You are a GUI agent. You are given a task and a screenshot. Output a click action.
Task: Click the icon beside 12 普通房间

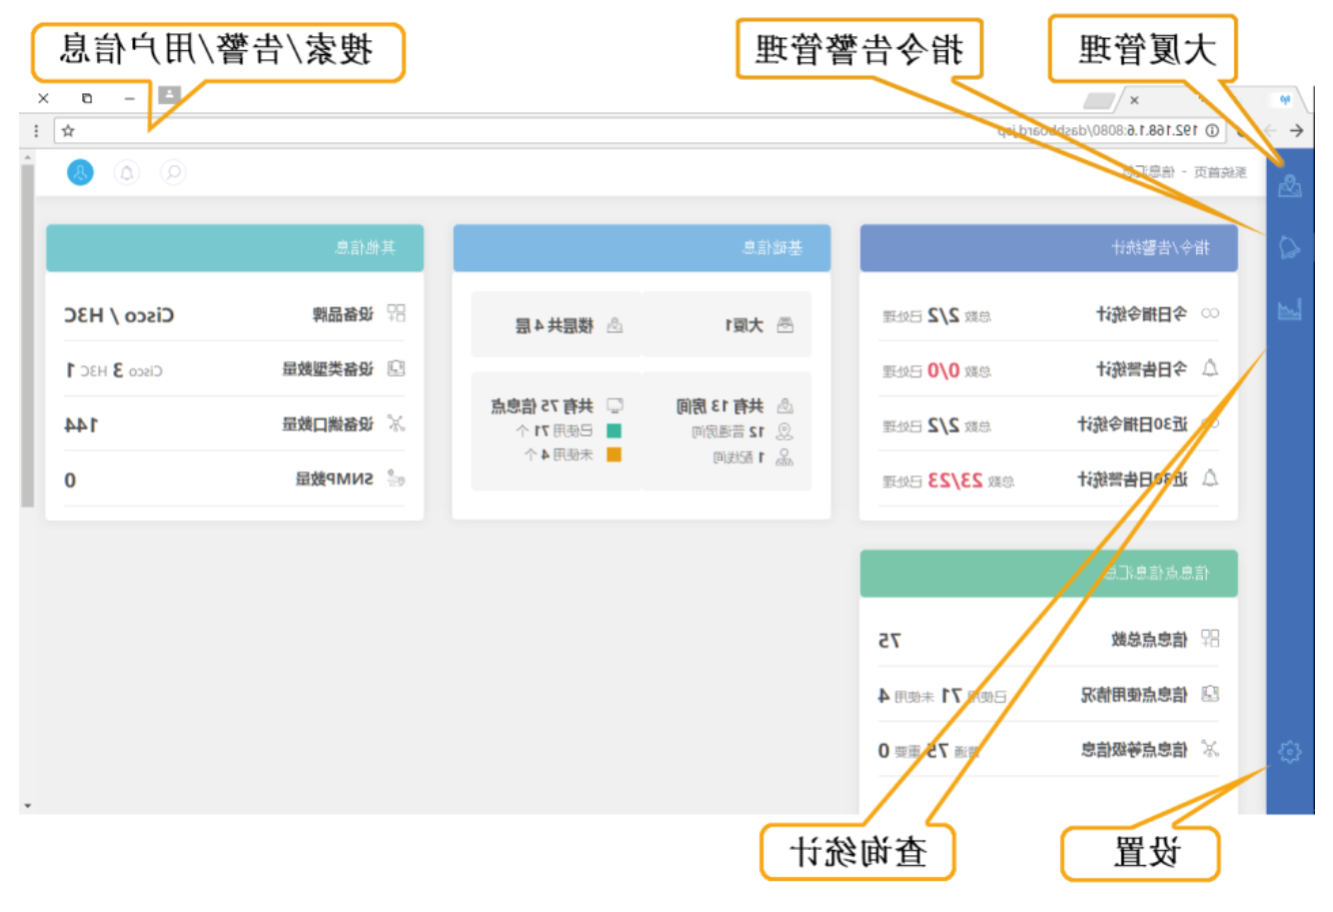(785, 432)
